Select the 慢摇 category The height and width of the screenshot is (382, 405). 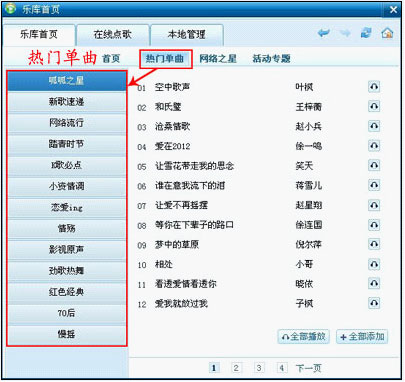pos(66,334)
